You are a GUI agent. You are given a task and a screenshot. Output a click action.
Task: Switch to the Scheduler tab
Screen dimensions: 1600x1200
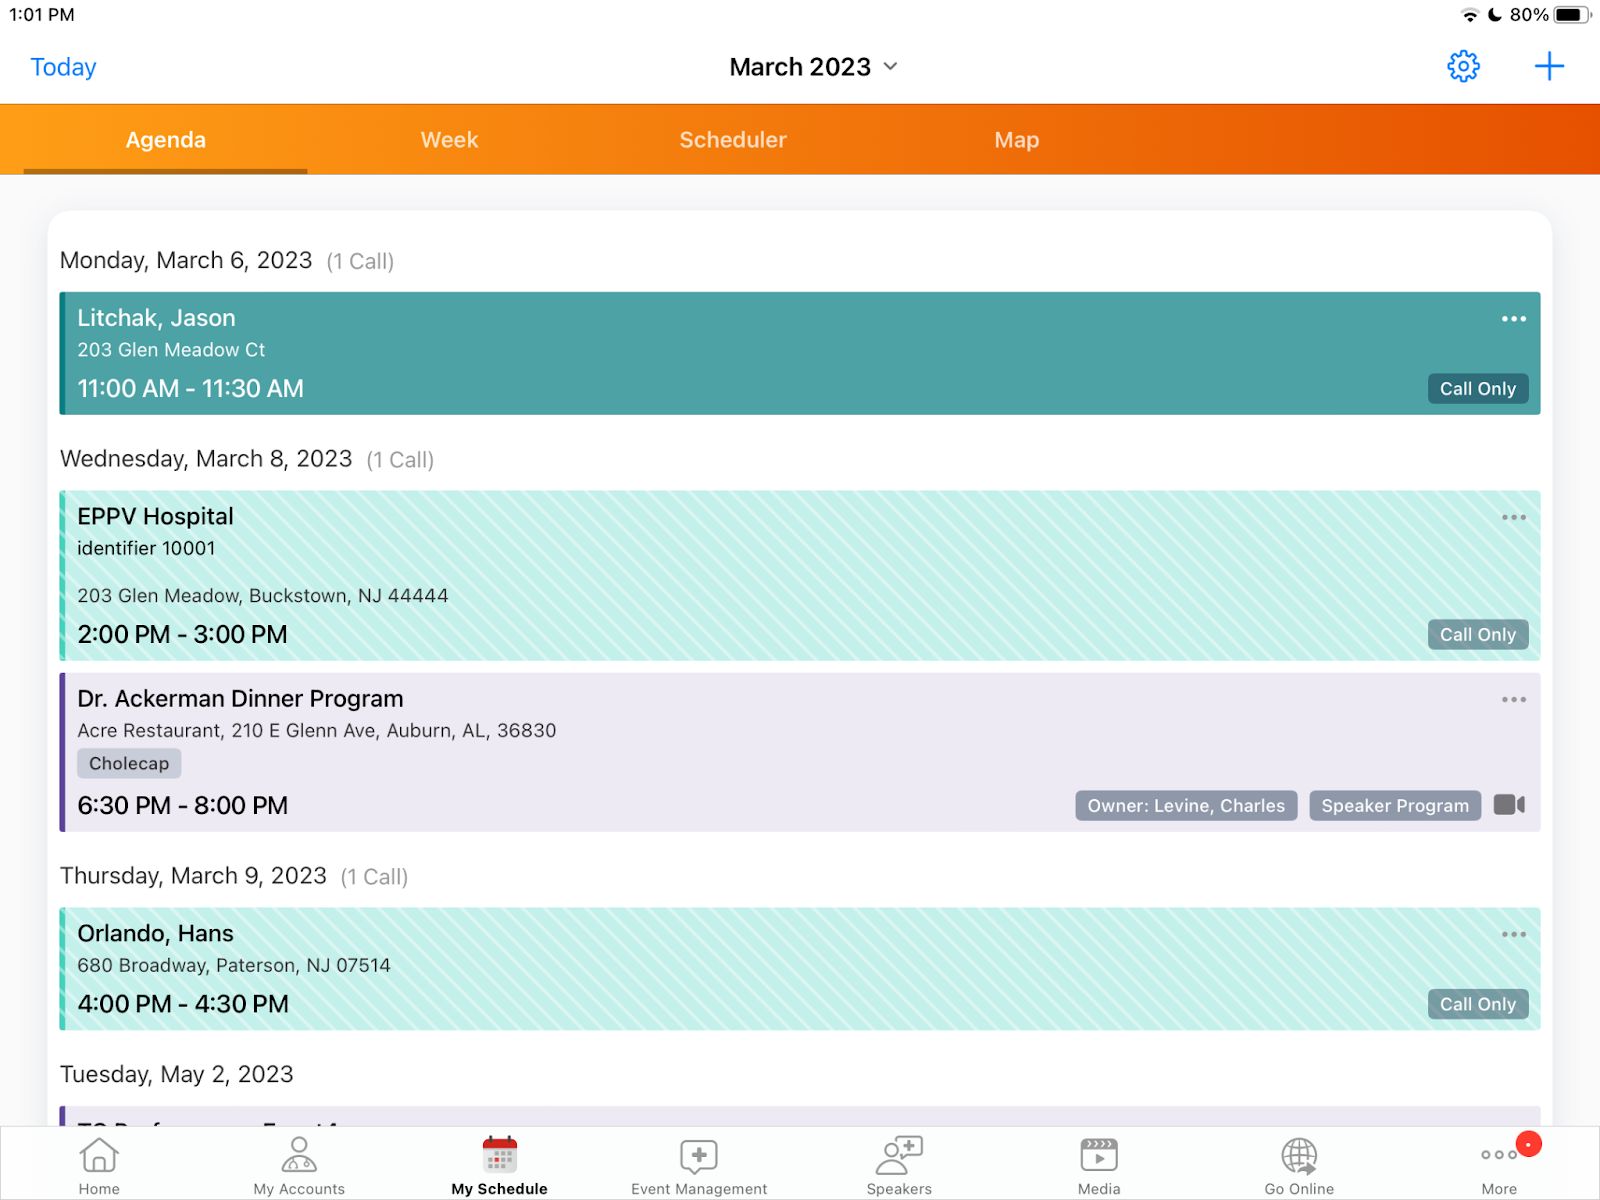[x=733, y=140]
